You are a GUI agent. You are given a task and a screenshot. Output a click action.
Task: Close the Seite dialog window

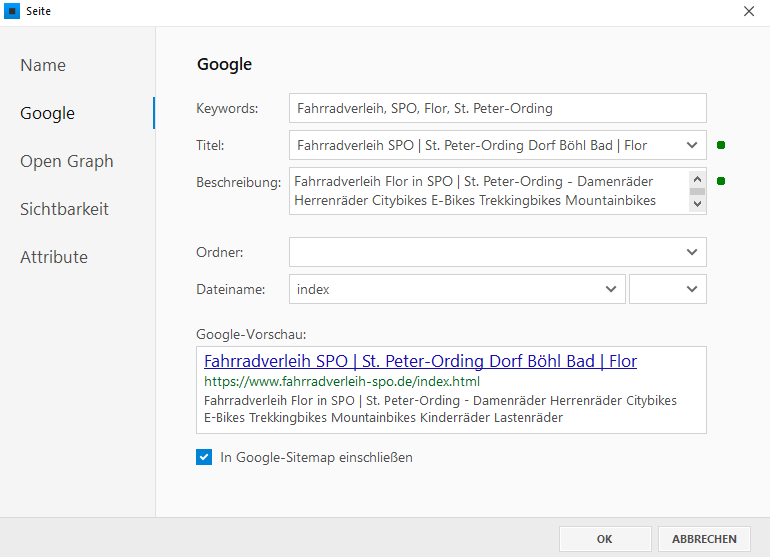[748, 12]
